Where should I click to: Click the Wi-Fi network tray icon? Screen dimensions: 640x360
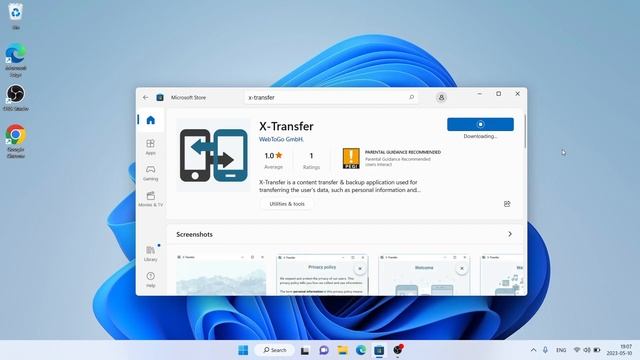[x=577, y=350]
